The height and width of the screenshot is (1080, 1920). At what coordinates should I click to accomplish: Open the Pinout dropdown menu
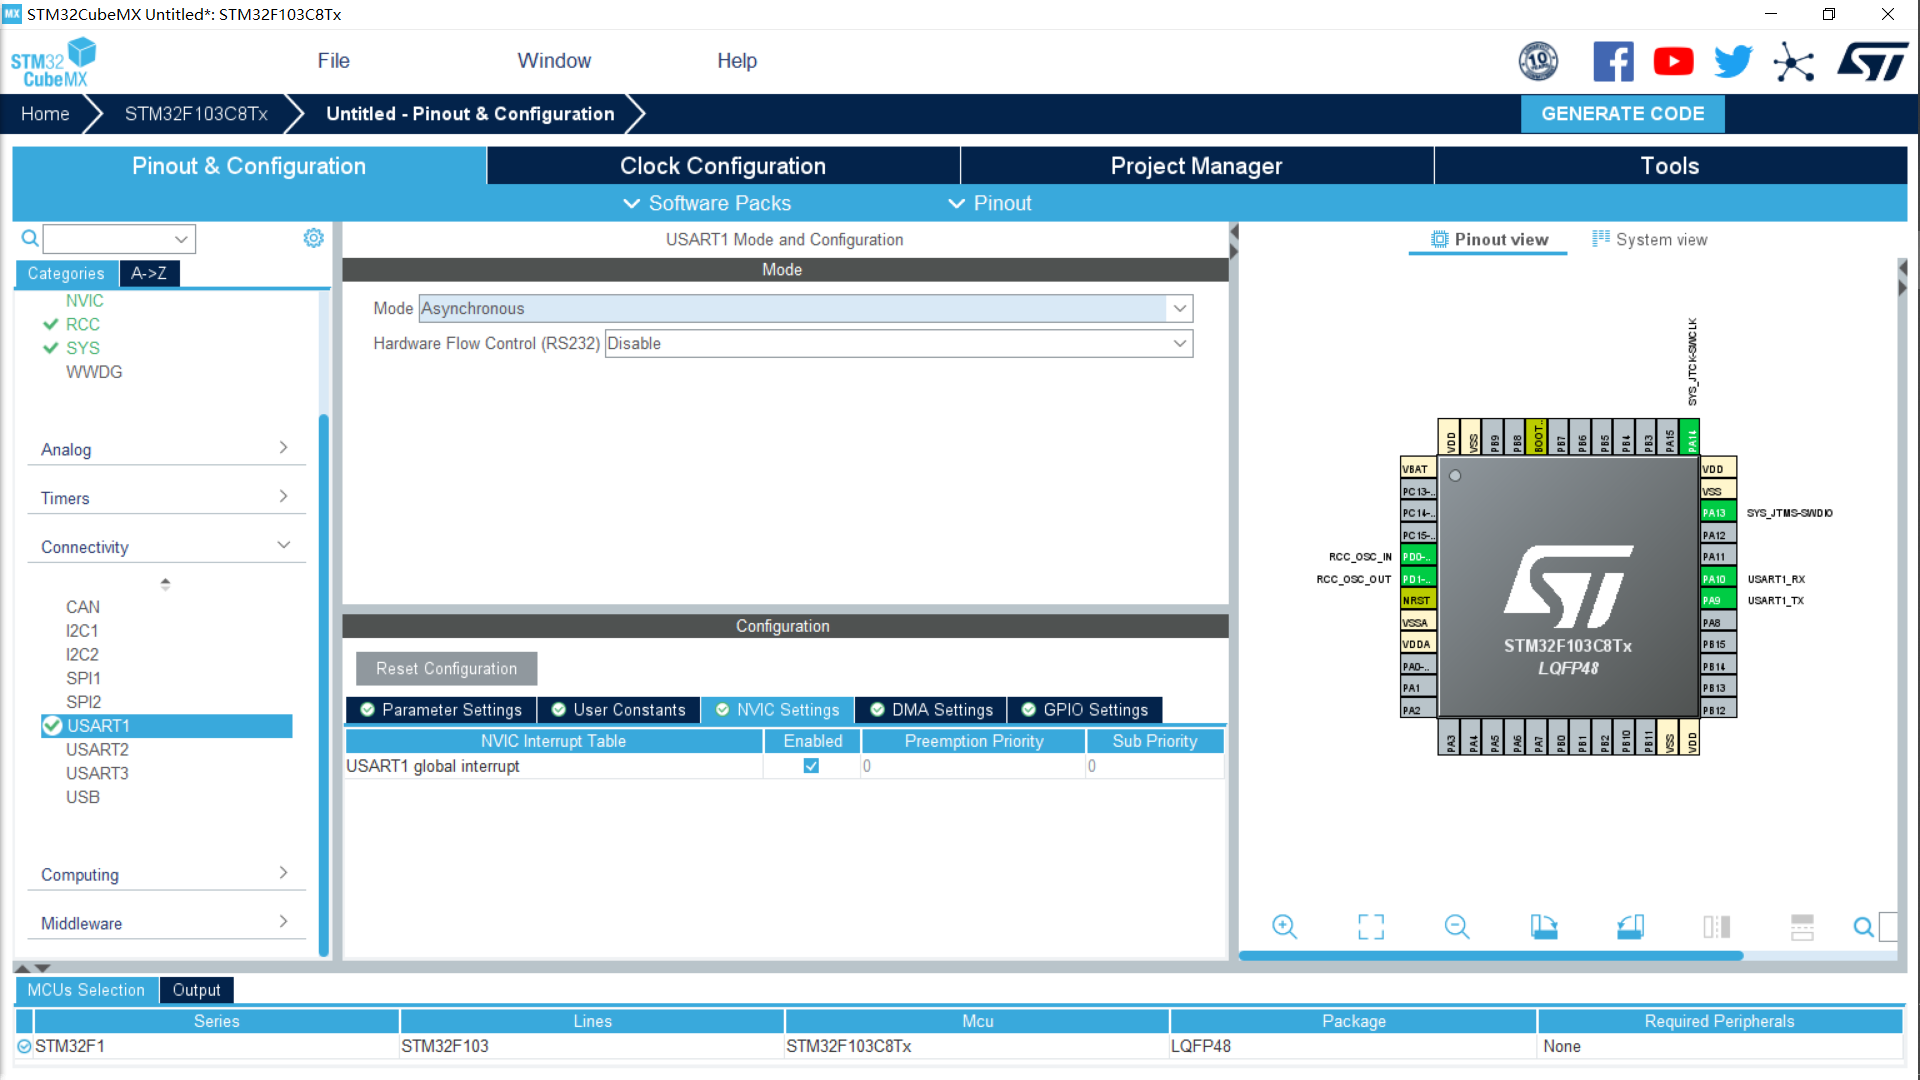990,203
